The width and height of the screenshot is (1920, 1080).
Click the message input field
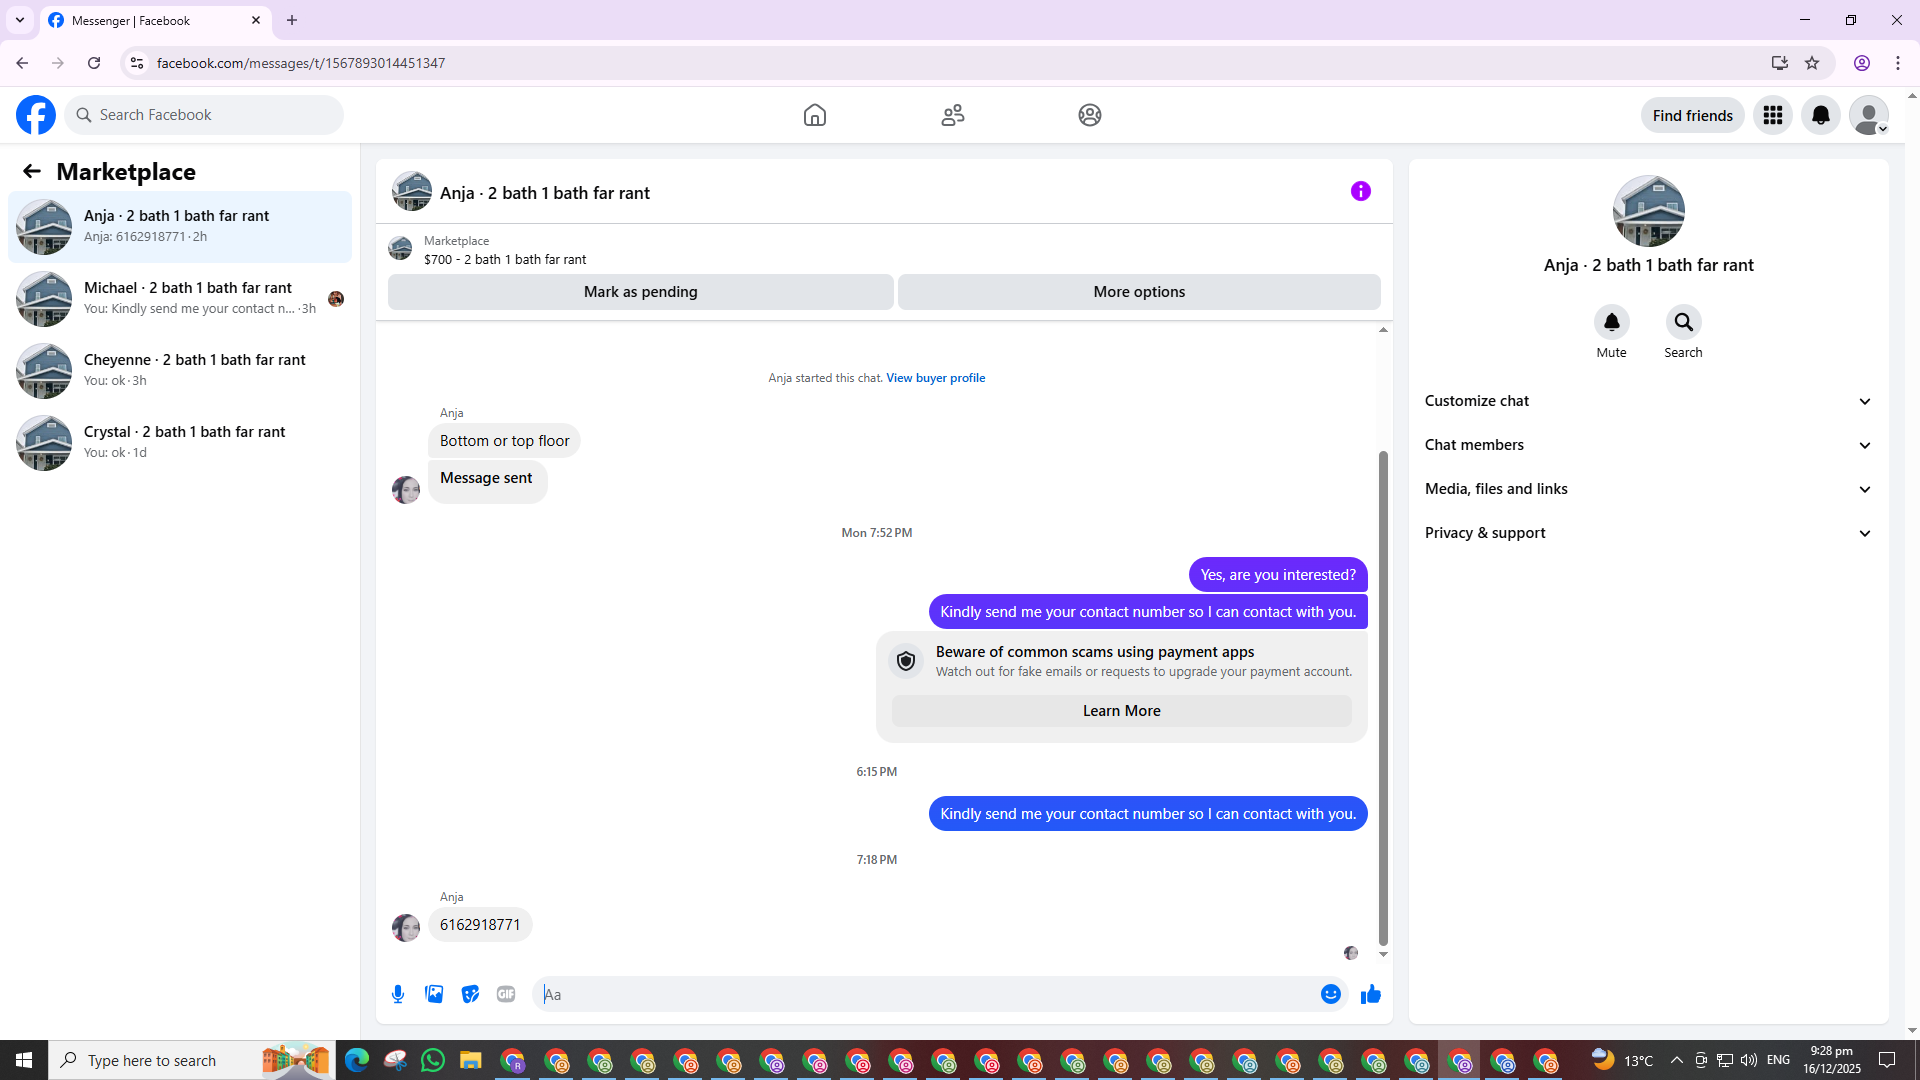tap(925, 994)
